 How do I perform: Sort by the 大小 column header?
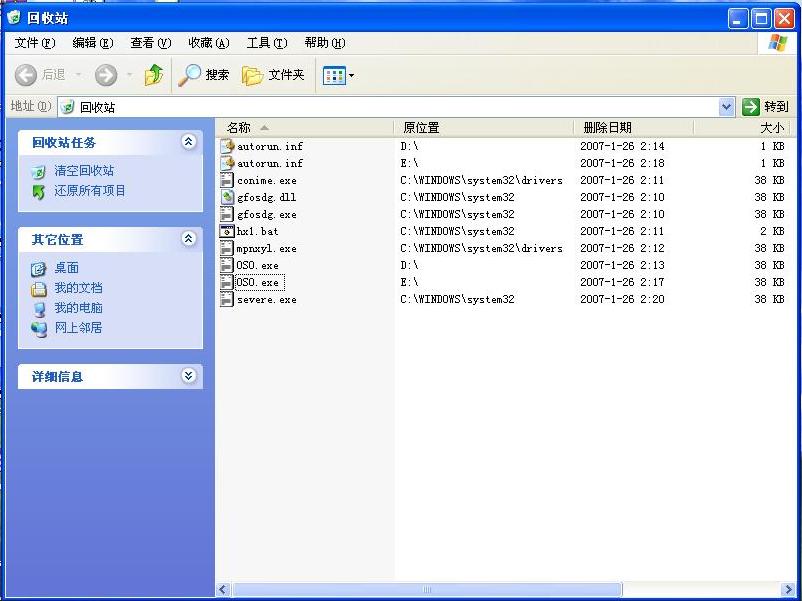(x=741, y=127)
